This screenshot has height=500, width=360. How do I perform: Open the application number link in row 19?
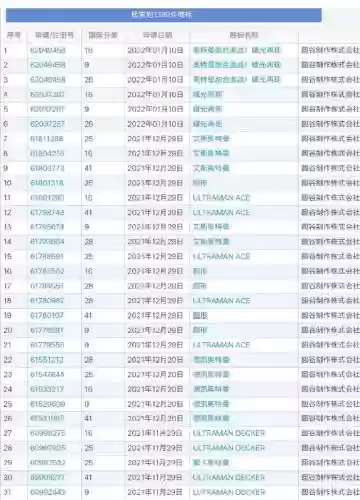pyautogui.click(x=47, y=315)
